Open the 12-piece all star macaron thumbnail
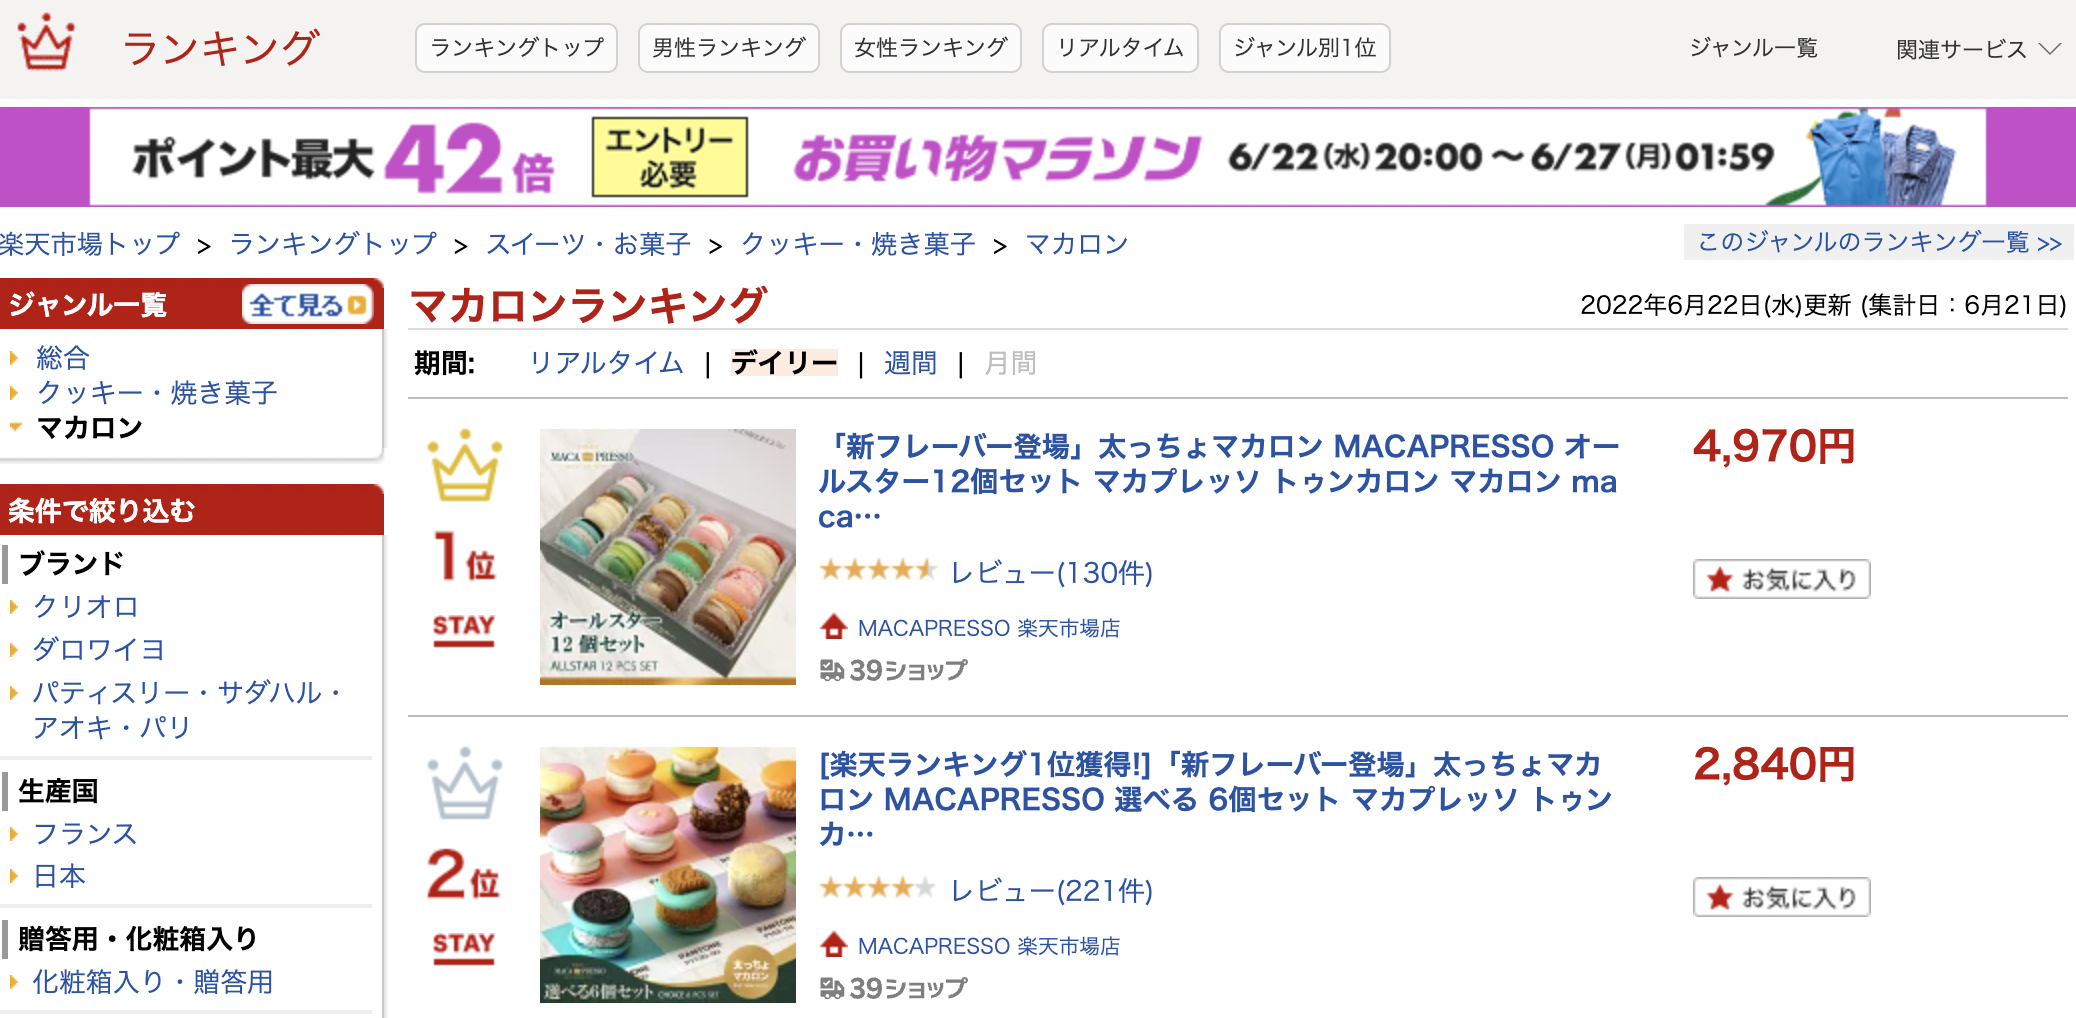The height and width of the screenshot is (1018, 2076). 668,557
